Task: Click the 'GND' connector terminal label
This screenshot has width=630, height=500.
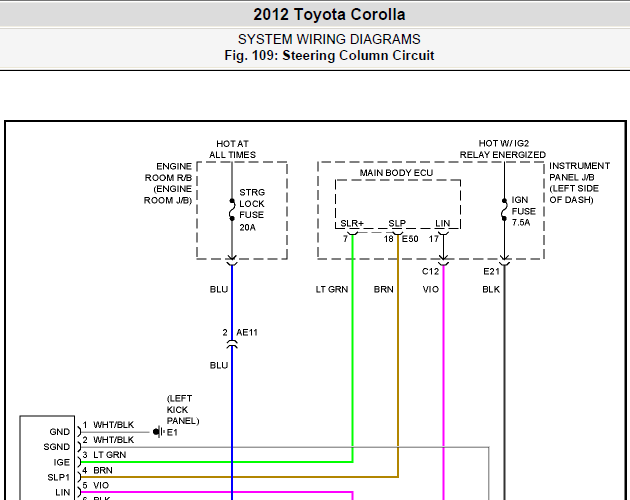Action: tap(59, 432)
